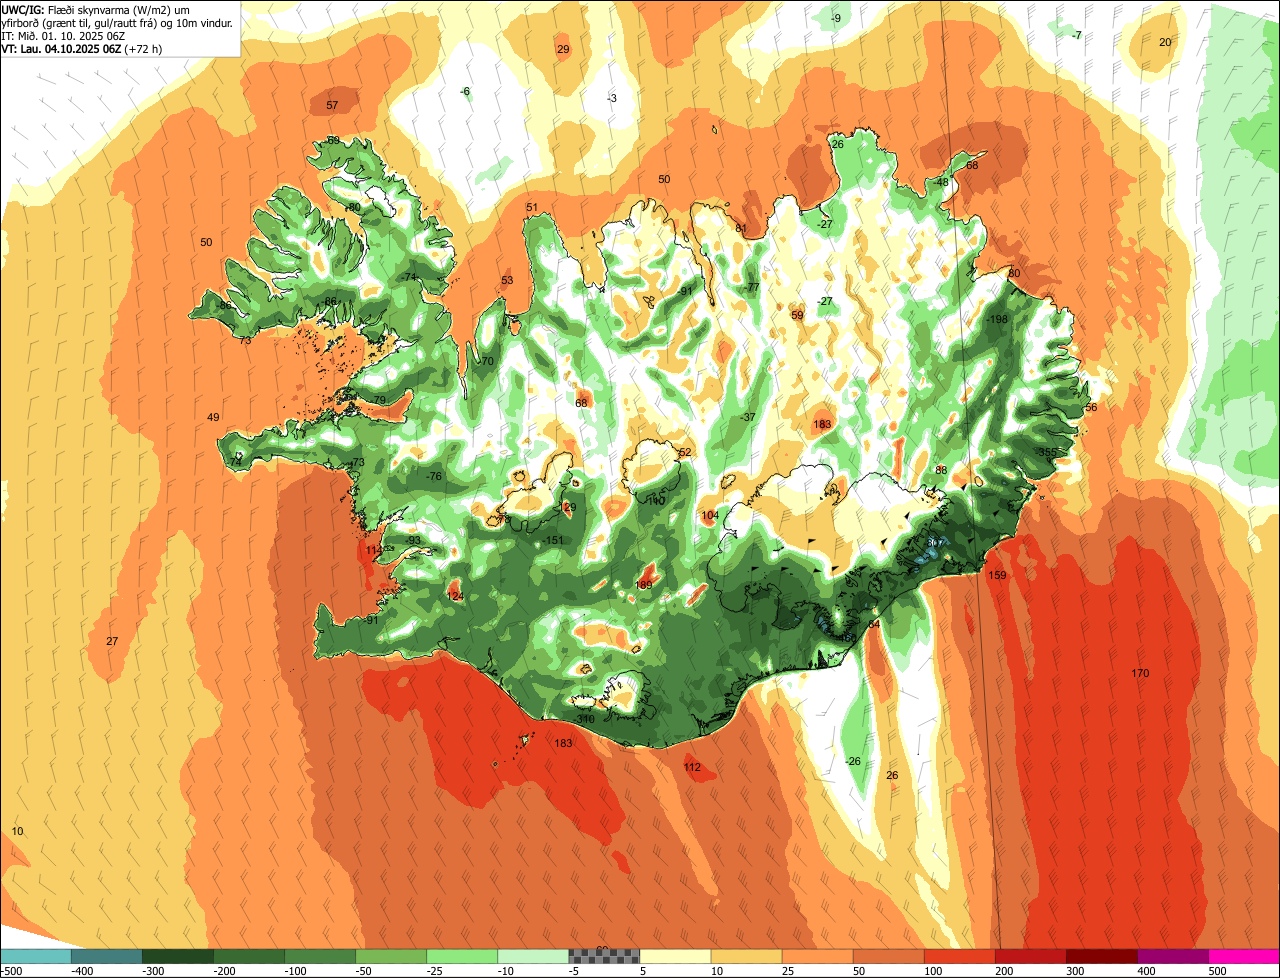Viewport: 1280px width, 978px height.
Task: Pick the magenta swatch above 500
Action: point(1244,957)
